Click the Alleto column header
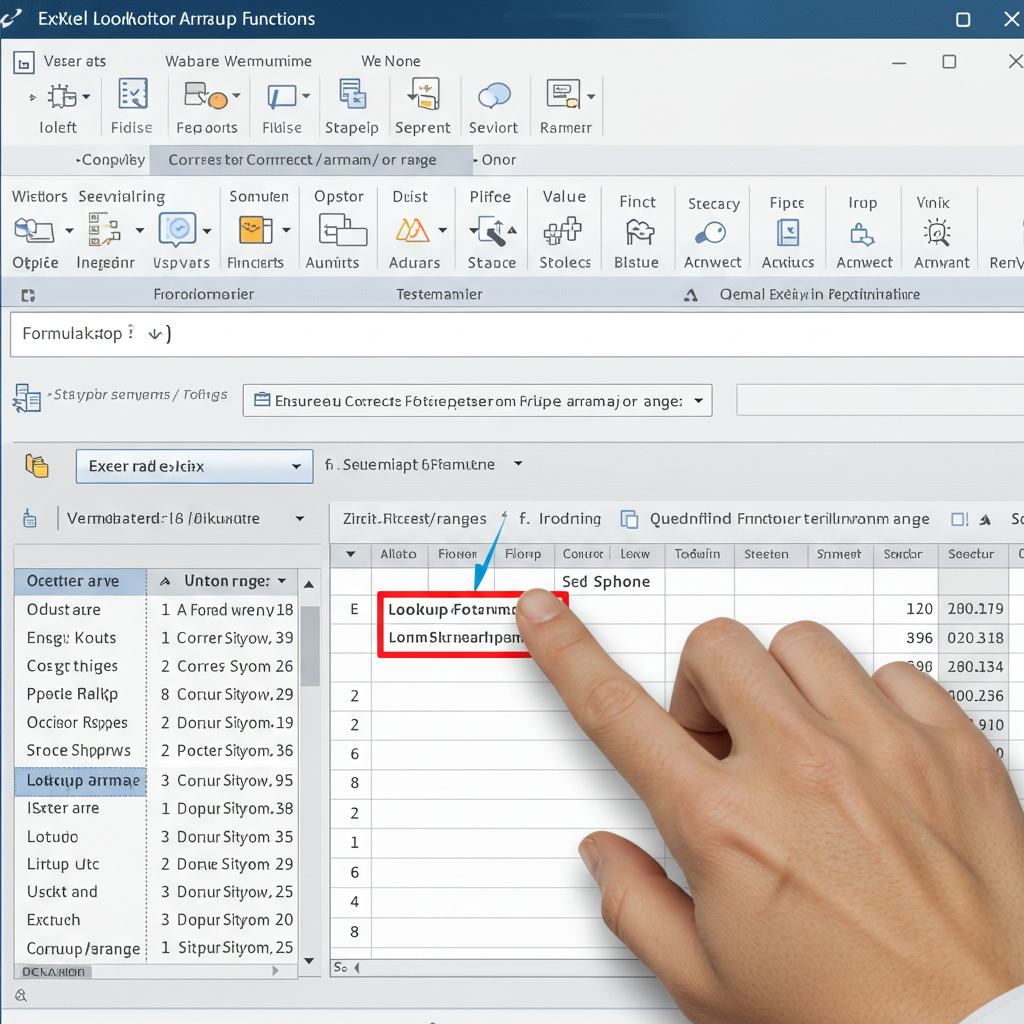The height and width of the screenshot is (1024, 1024). [398, 554]
